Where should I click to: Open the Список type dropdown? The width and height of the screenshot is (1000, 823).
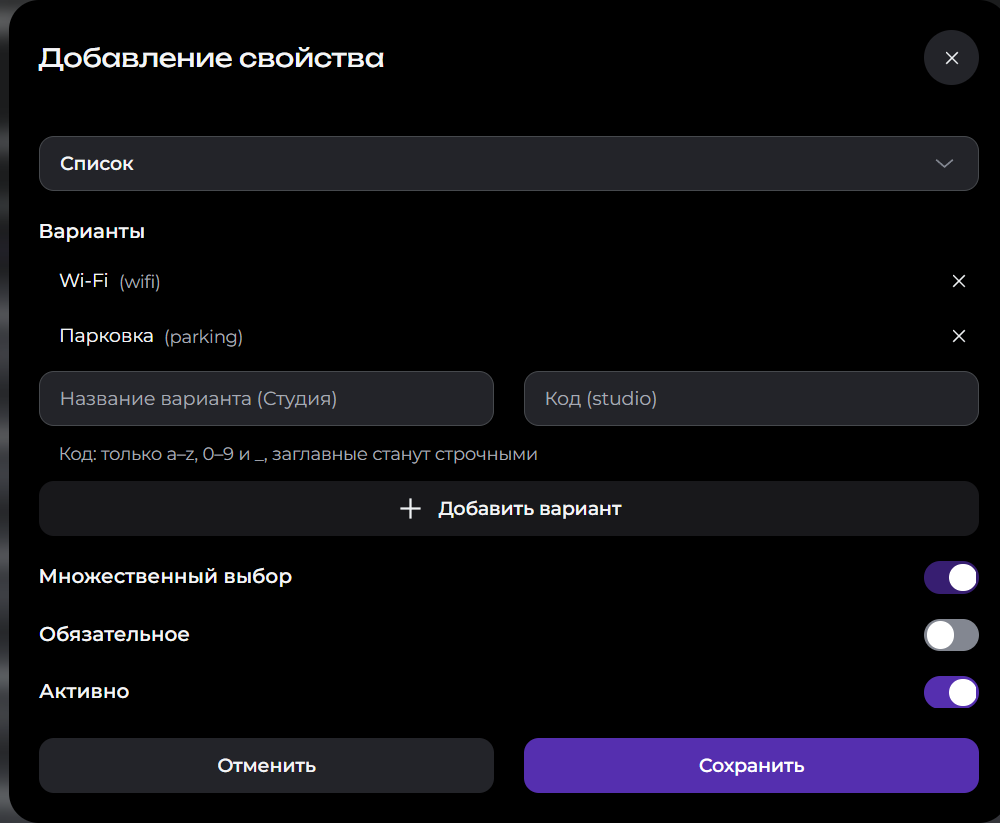pos(508,163)
